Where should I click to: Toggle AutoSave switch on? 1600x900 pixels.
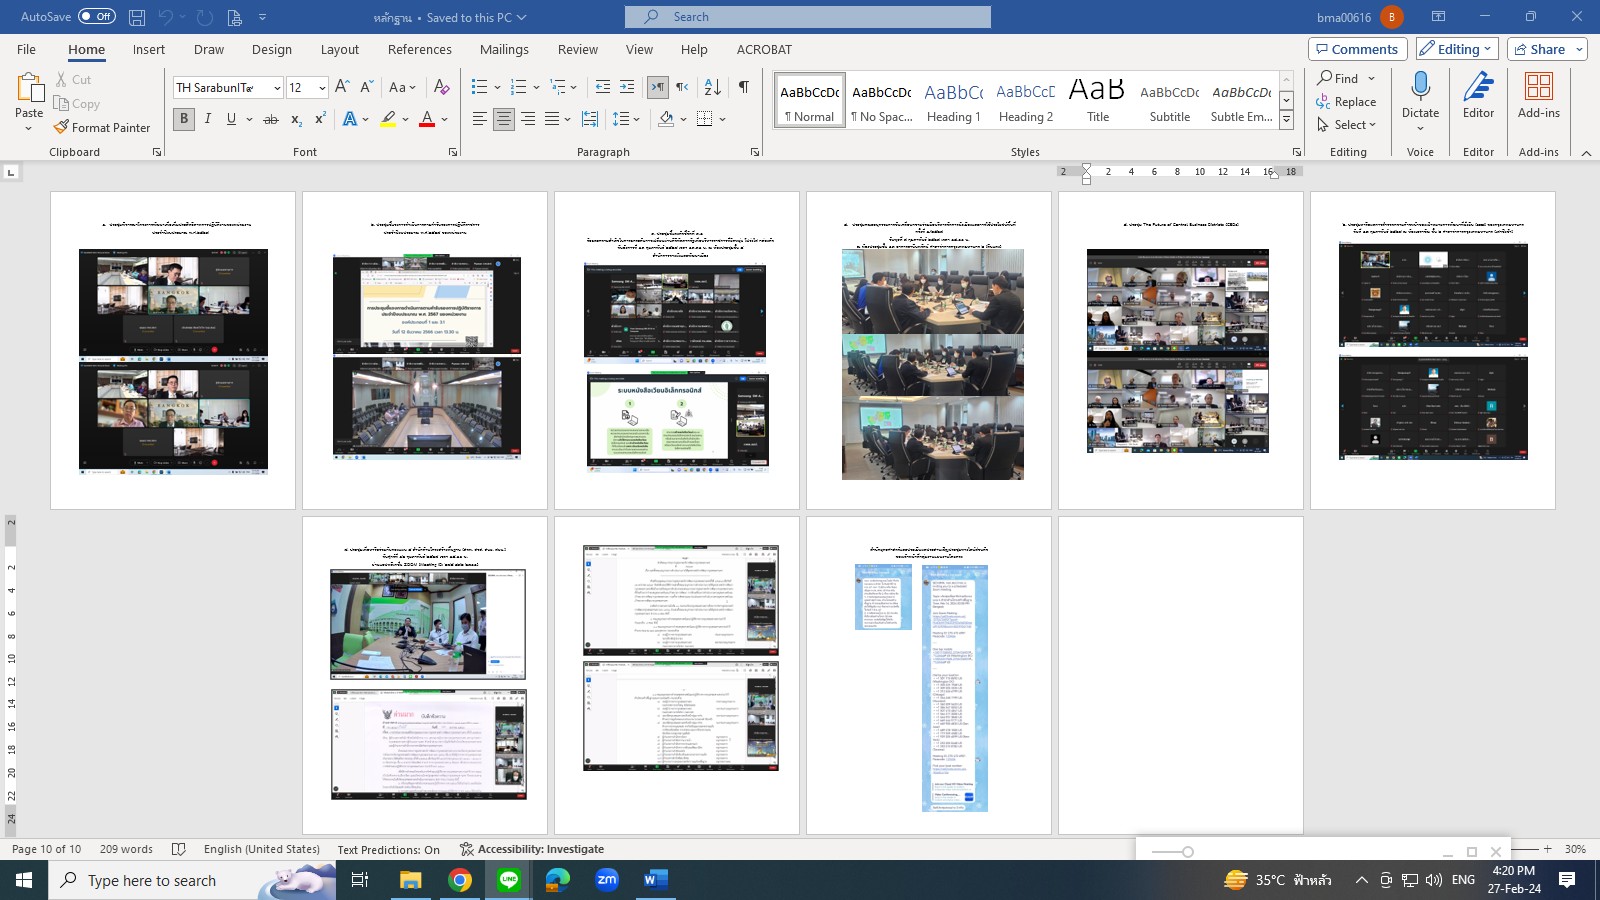[x=97, y=17]
